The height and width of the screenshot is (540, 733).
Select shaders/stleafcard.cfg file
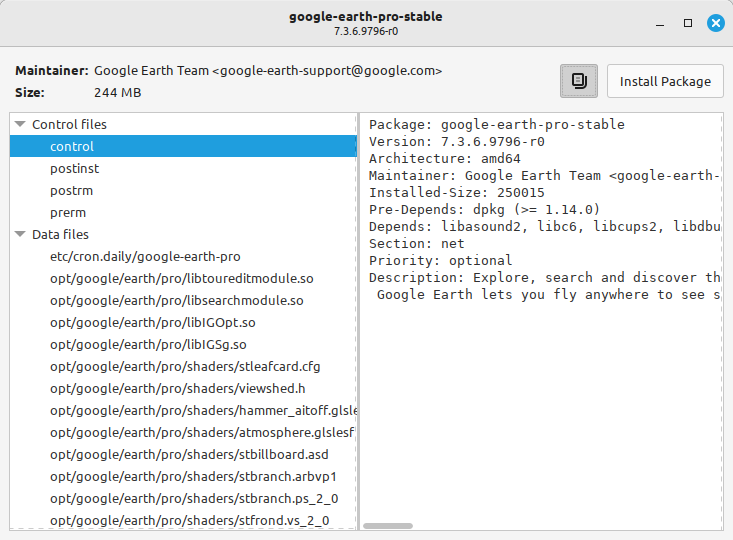pyautogui.click(x=183, y=366)
